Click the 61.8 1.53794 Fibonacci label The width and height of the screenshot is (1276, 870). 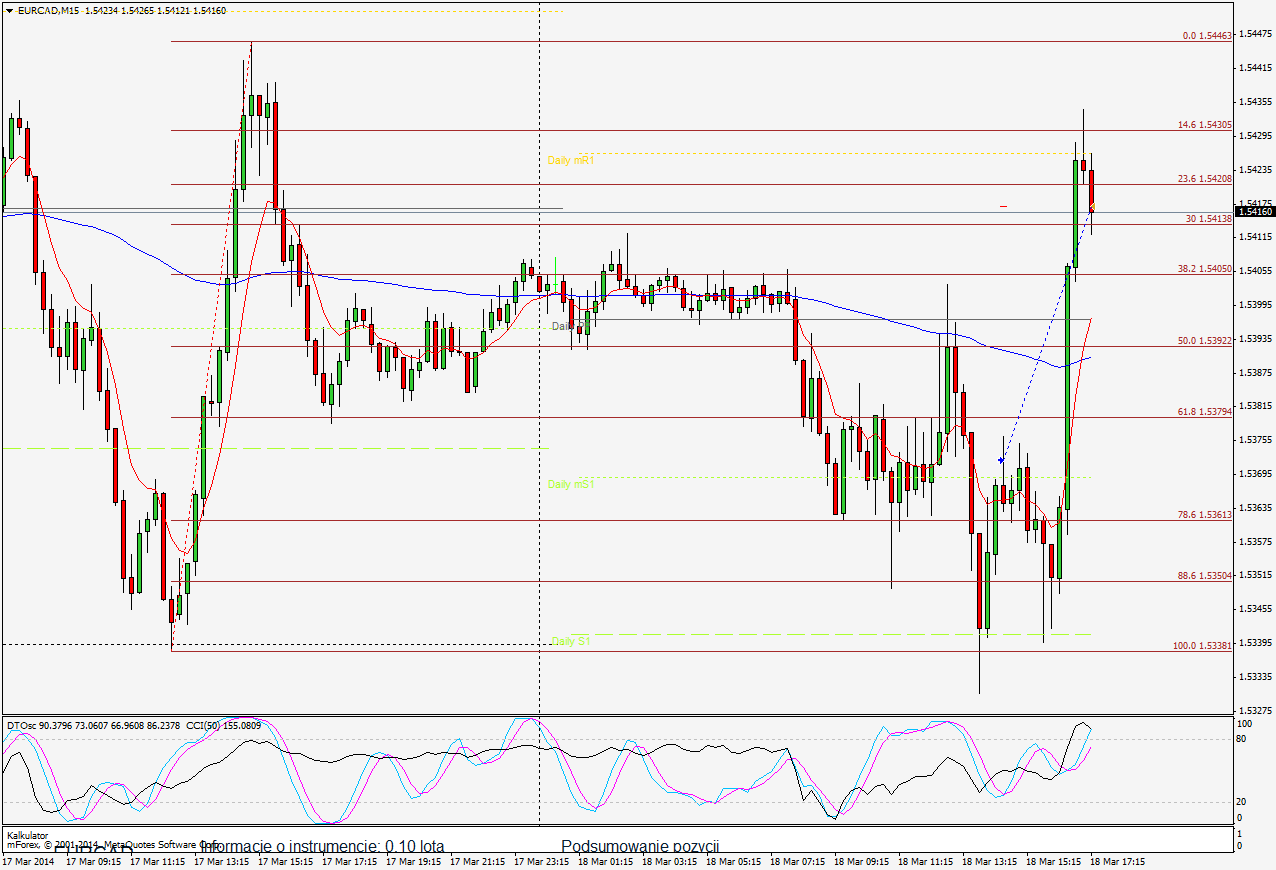pyautogui.click(x=1205, y=411)
